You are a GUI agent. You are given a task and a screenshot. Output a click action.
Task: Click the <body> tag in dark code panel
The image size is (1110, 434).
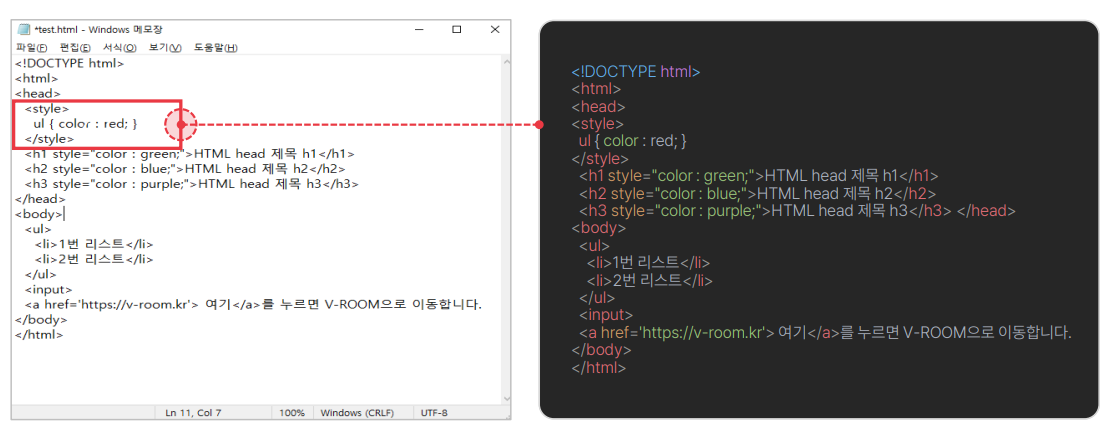coord(599,229)
